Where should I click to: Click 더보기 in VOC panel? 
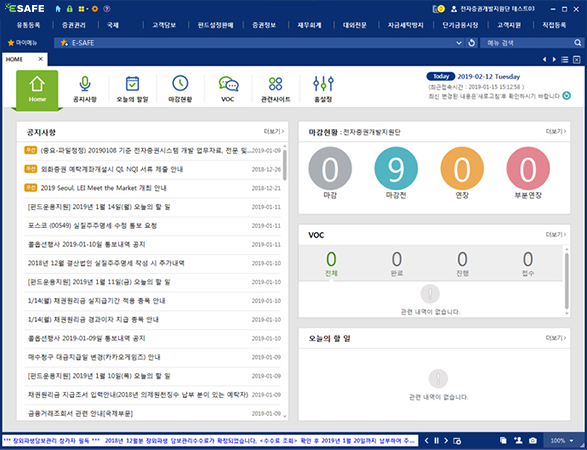556,234
